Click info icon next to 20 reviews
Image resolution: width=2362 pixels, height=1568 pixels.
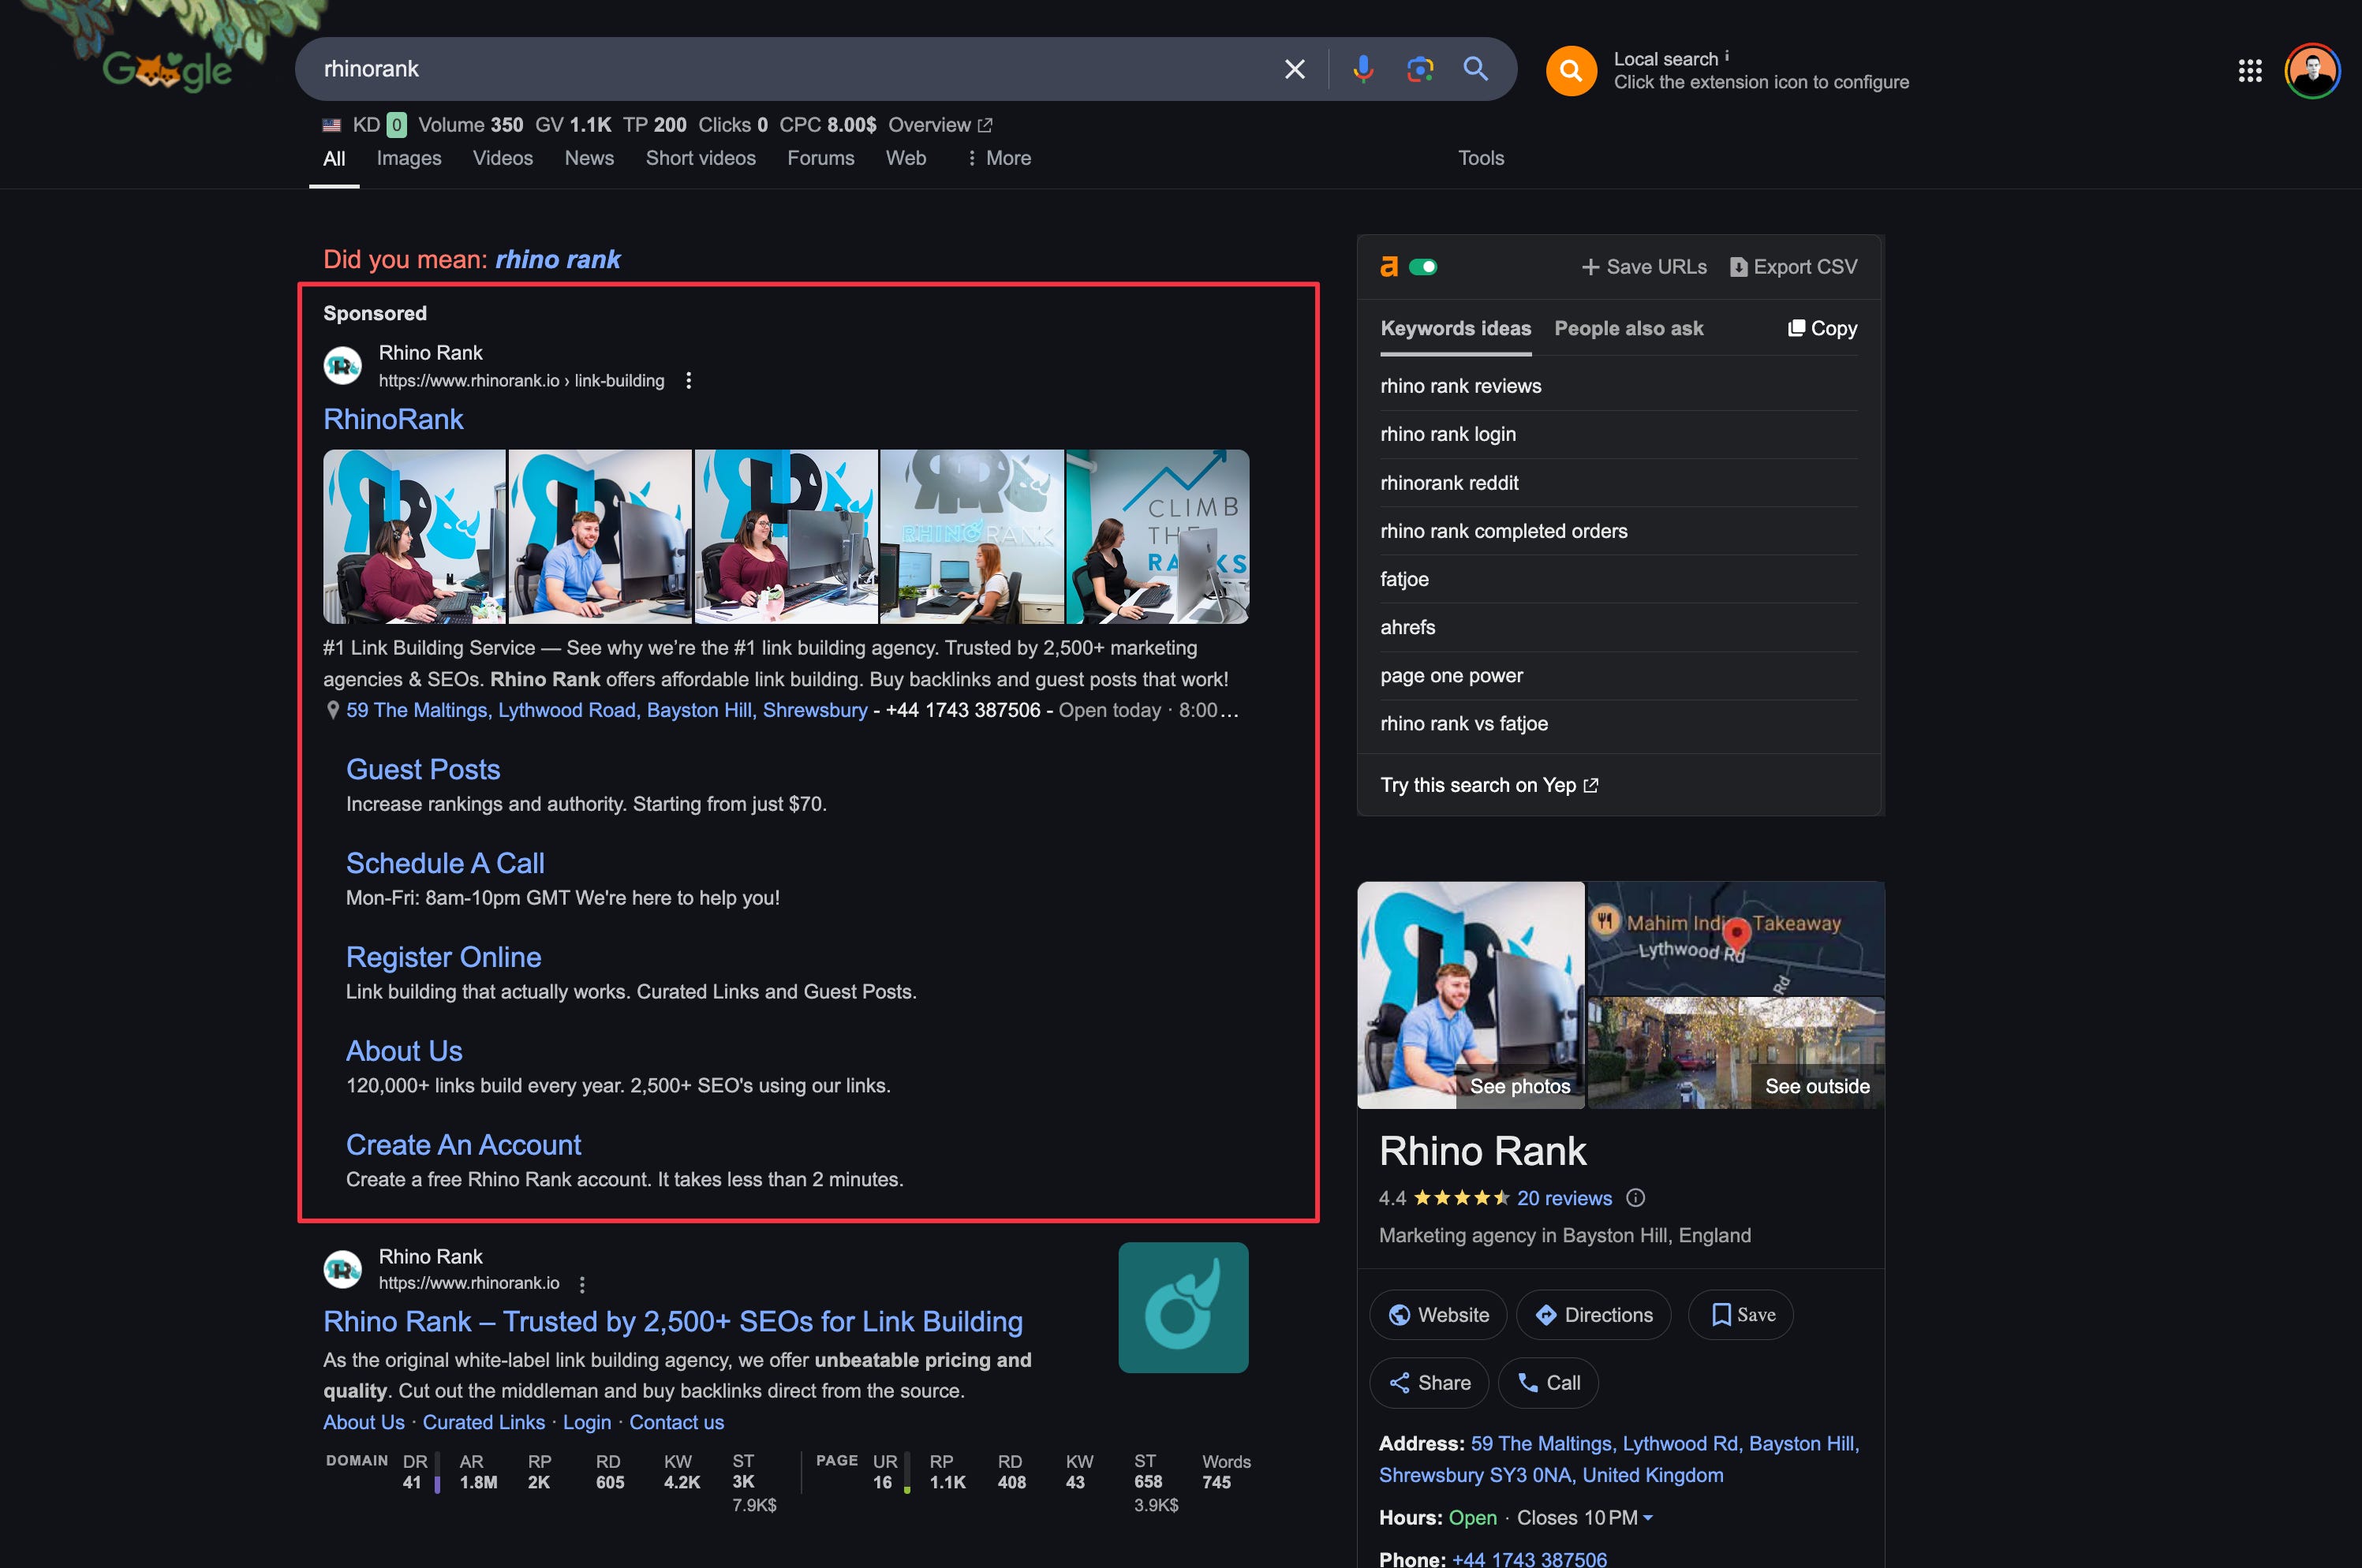click(1635, 1198)
